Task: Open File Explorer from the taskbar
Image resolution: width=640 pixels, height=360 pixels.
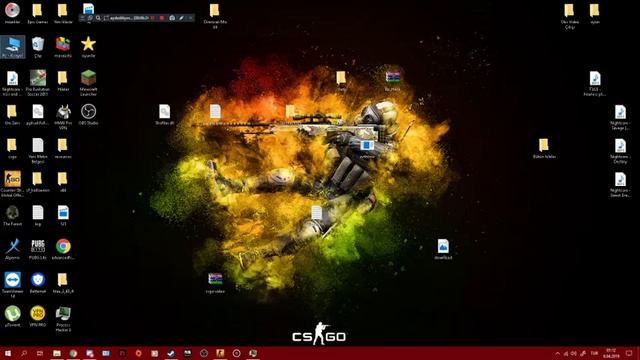Action: (x=57, y=353)
